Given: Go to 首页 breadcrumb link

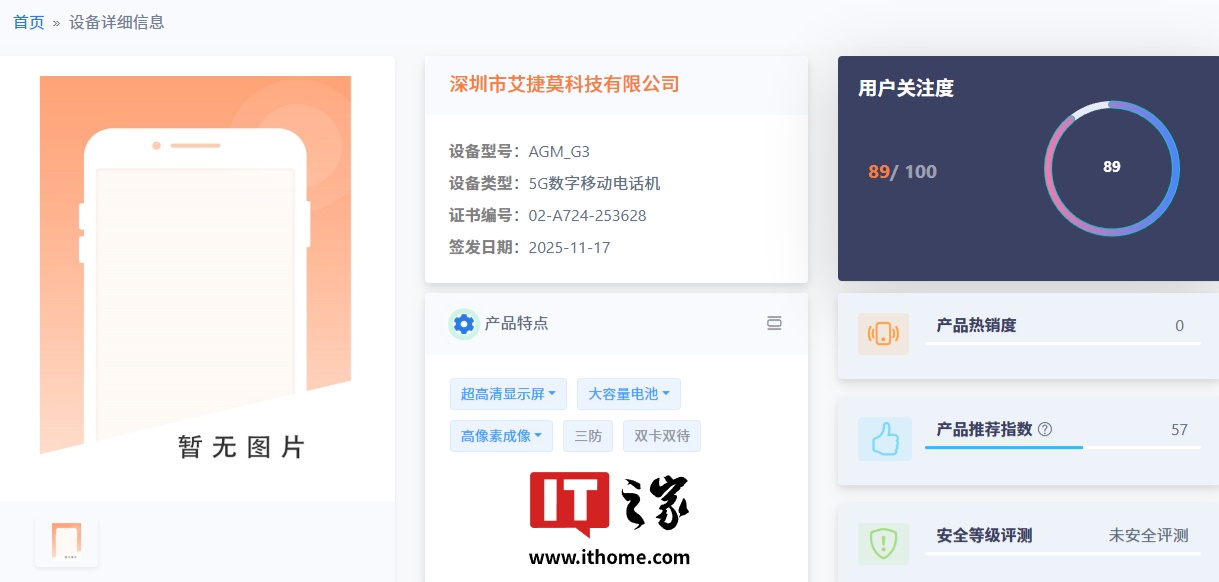Looking at the screenshot, I should [29, 22].
